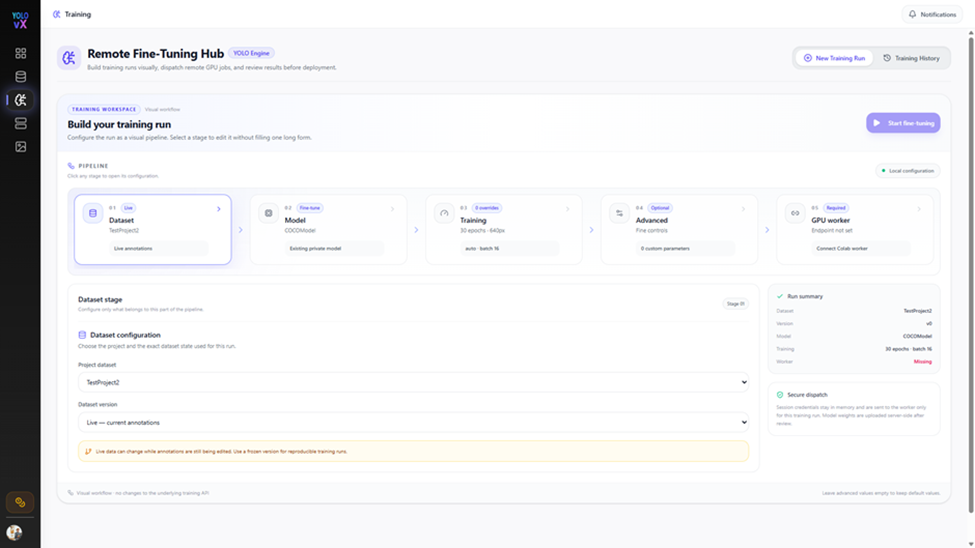
Task: Click the Stage 01 badge
Action: click(x=736, y=304)
